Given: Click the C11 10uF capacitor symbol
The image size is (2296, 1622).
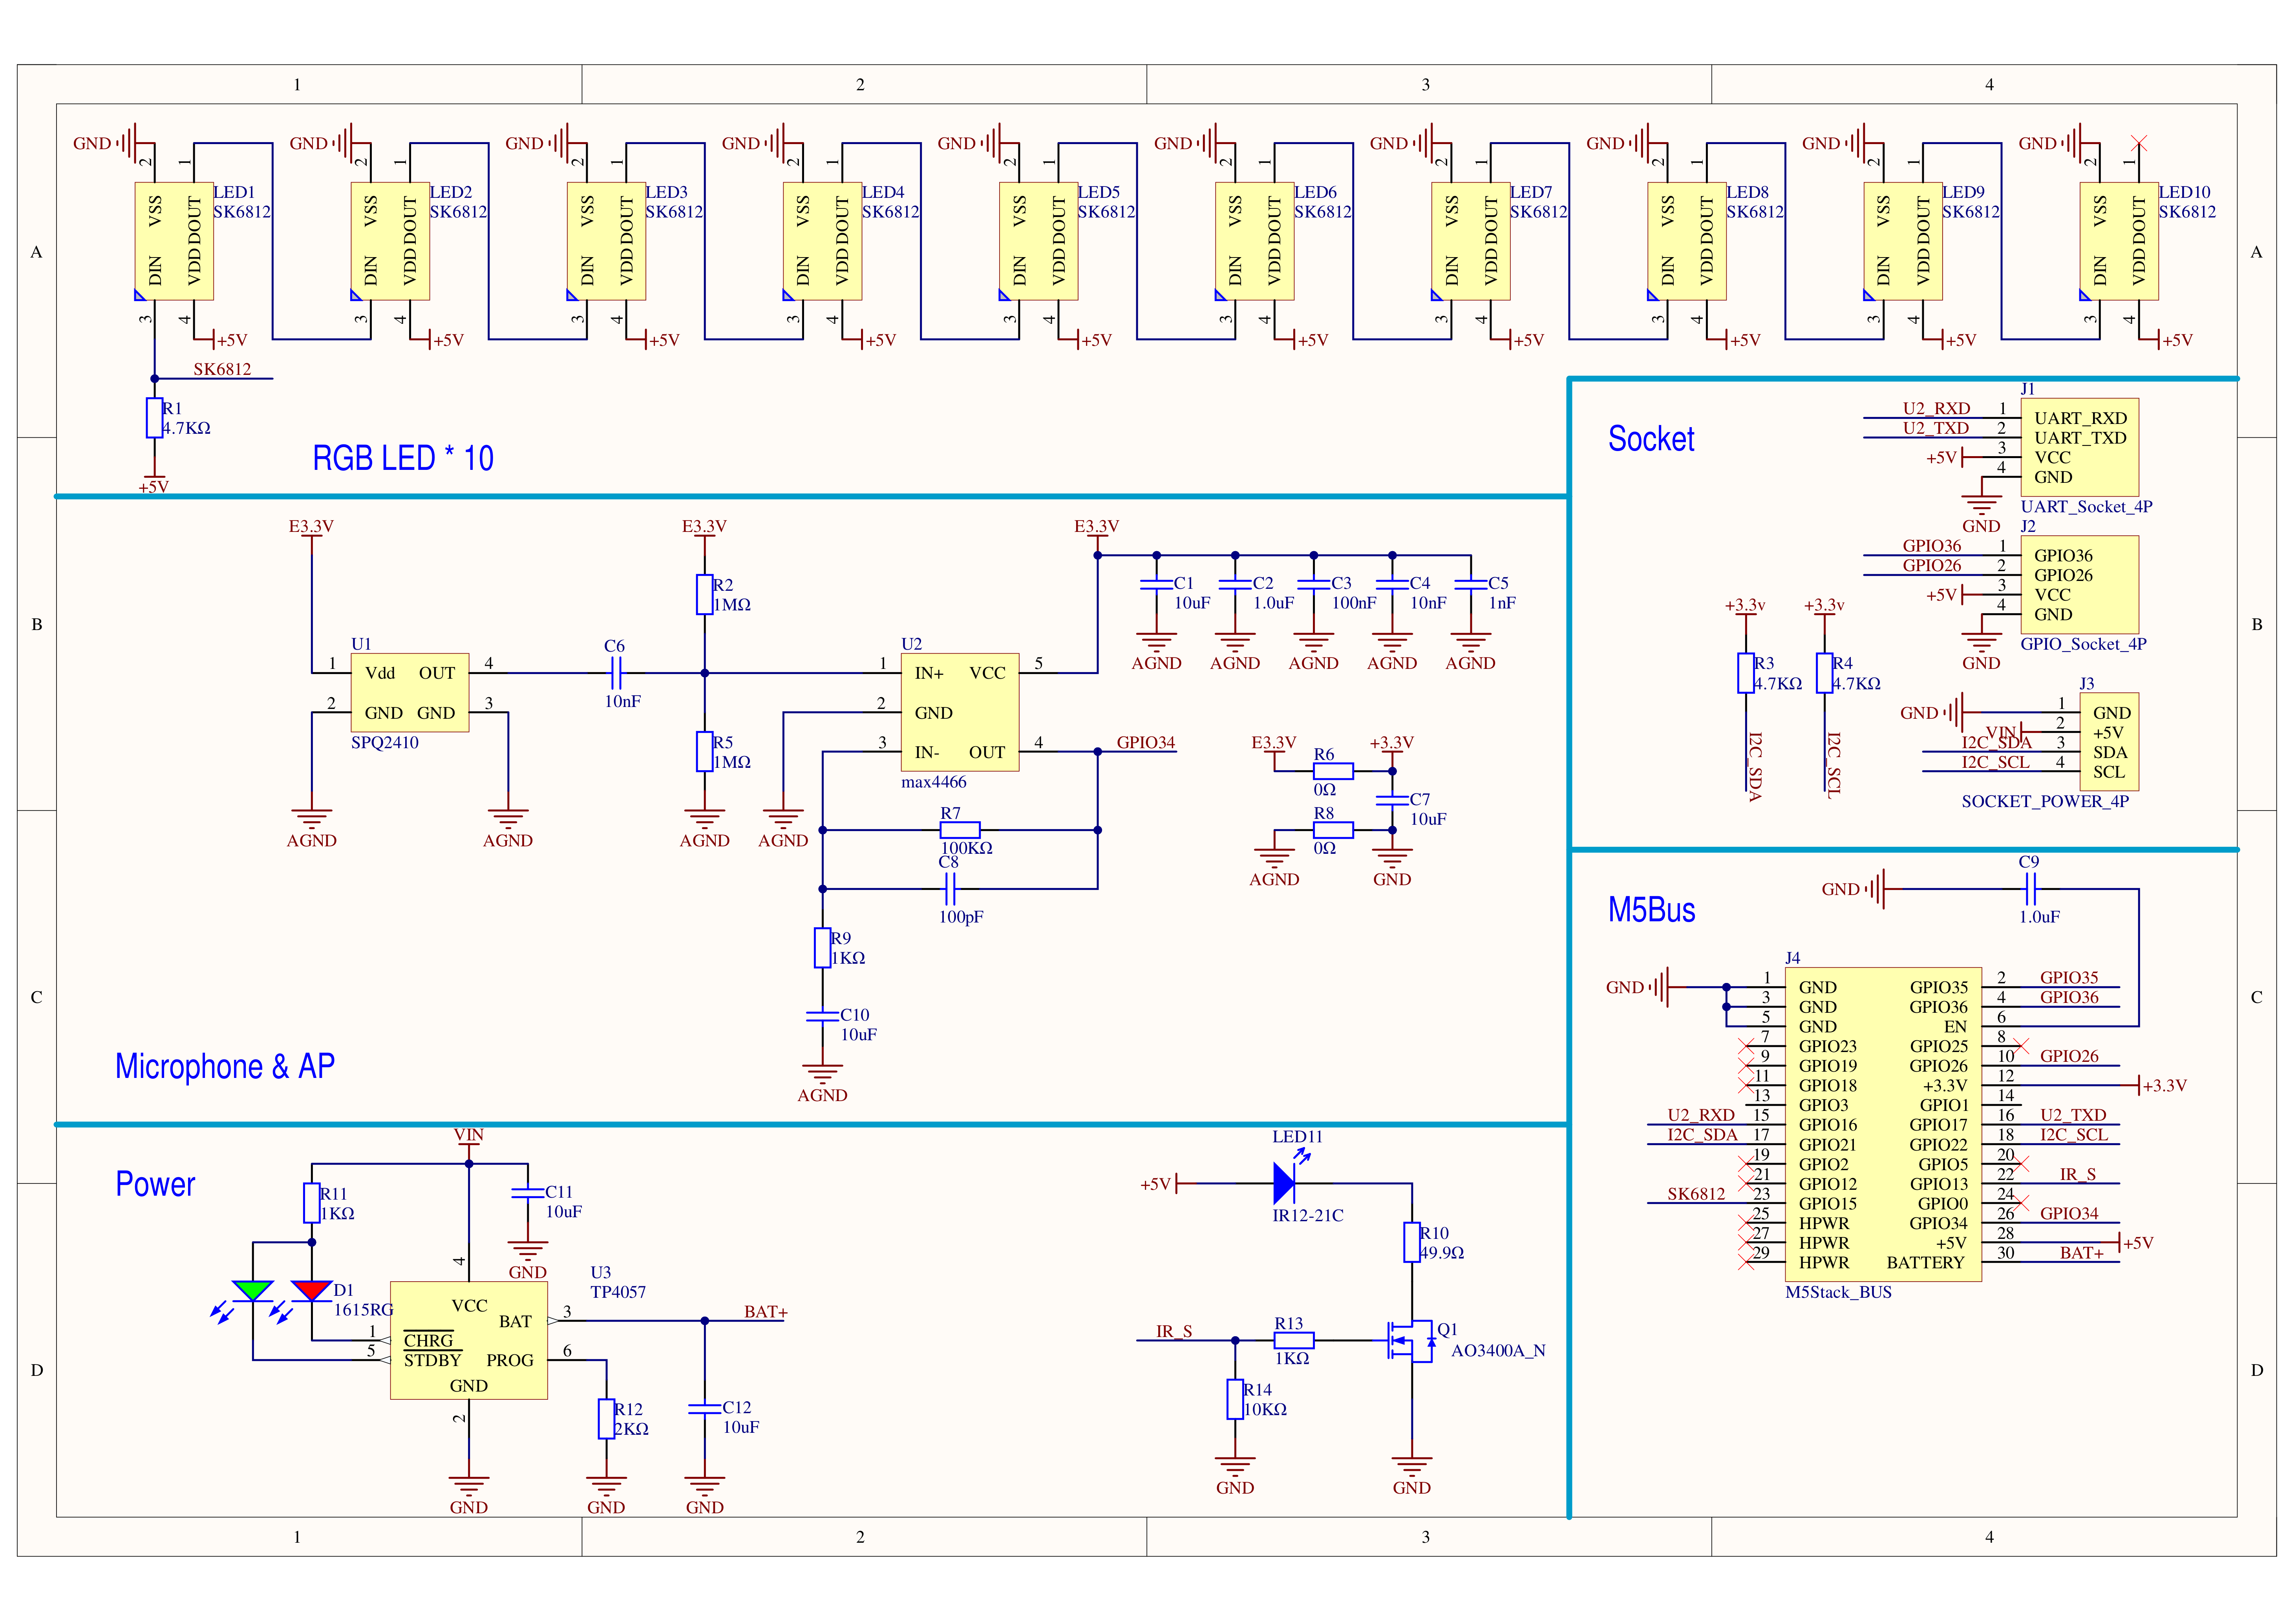Looking at the screenshot, I should pyautogui.click(x=528, y=1193).
